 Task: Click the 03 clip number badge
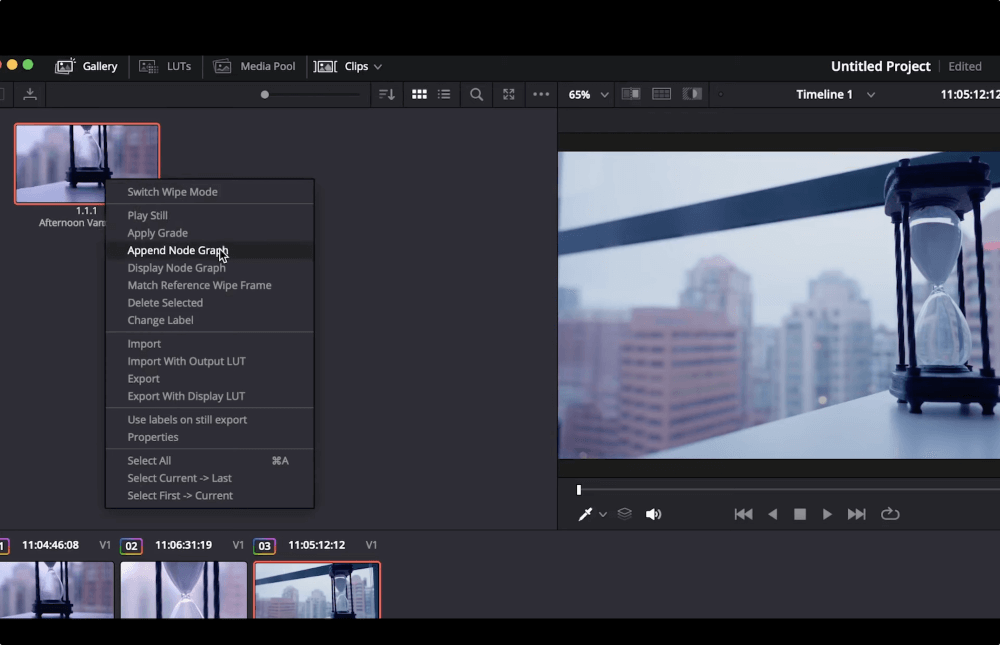point(264,546)
